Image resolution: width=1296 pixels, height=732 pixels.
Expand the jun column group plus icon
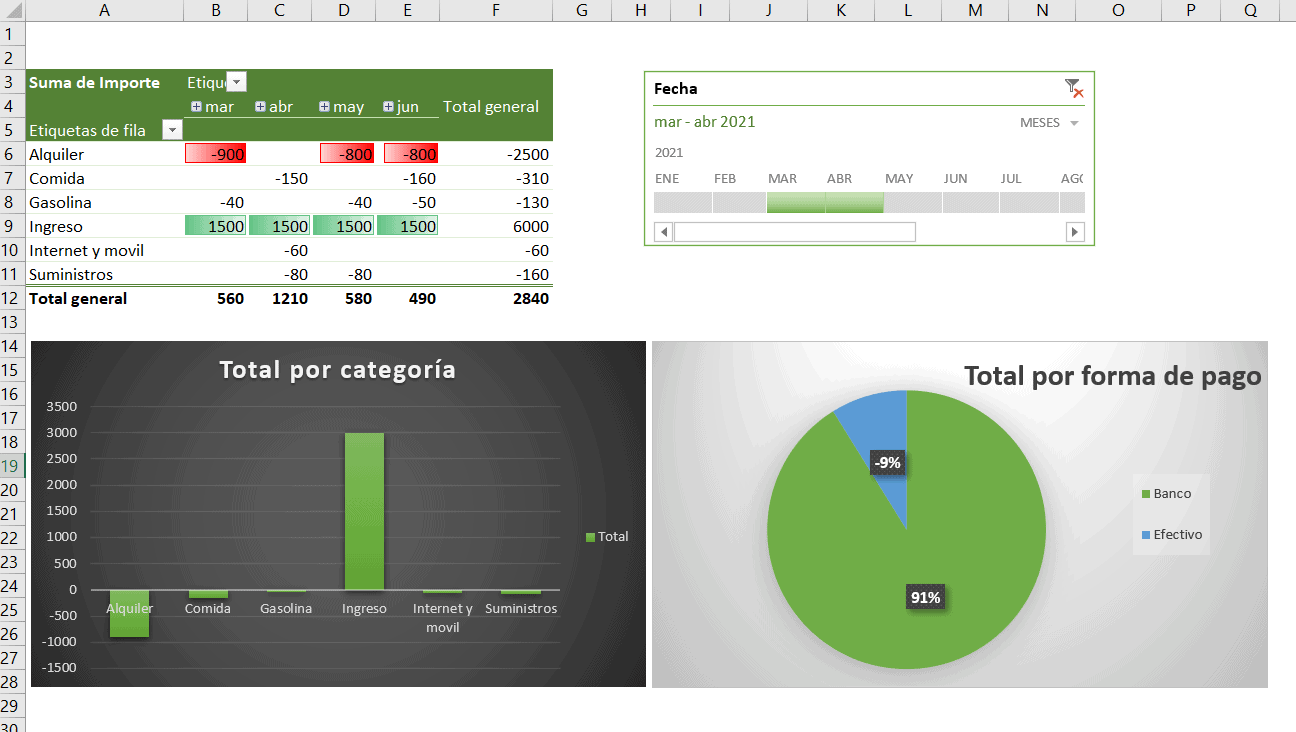click(x=388, y=106)
